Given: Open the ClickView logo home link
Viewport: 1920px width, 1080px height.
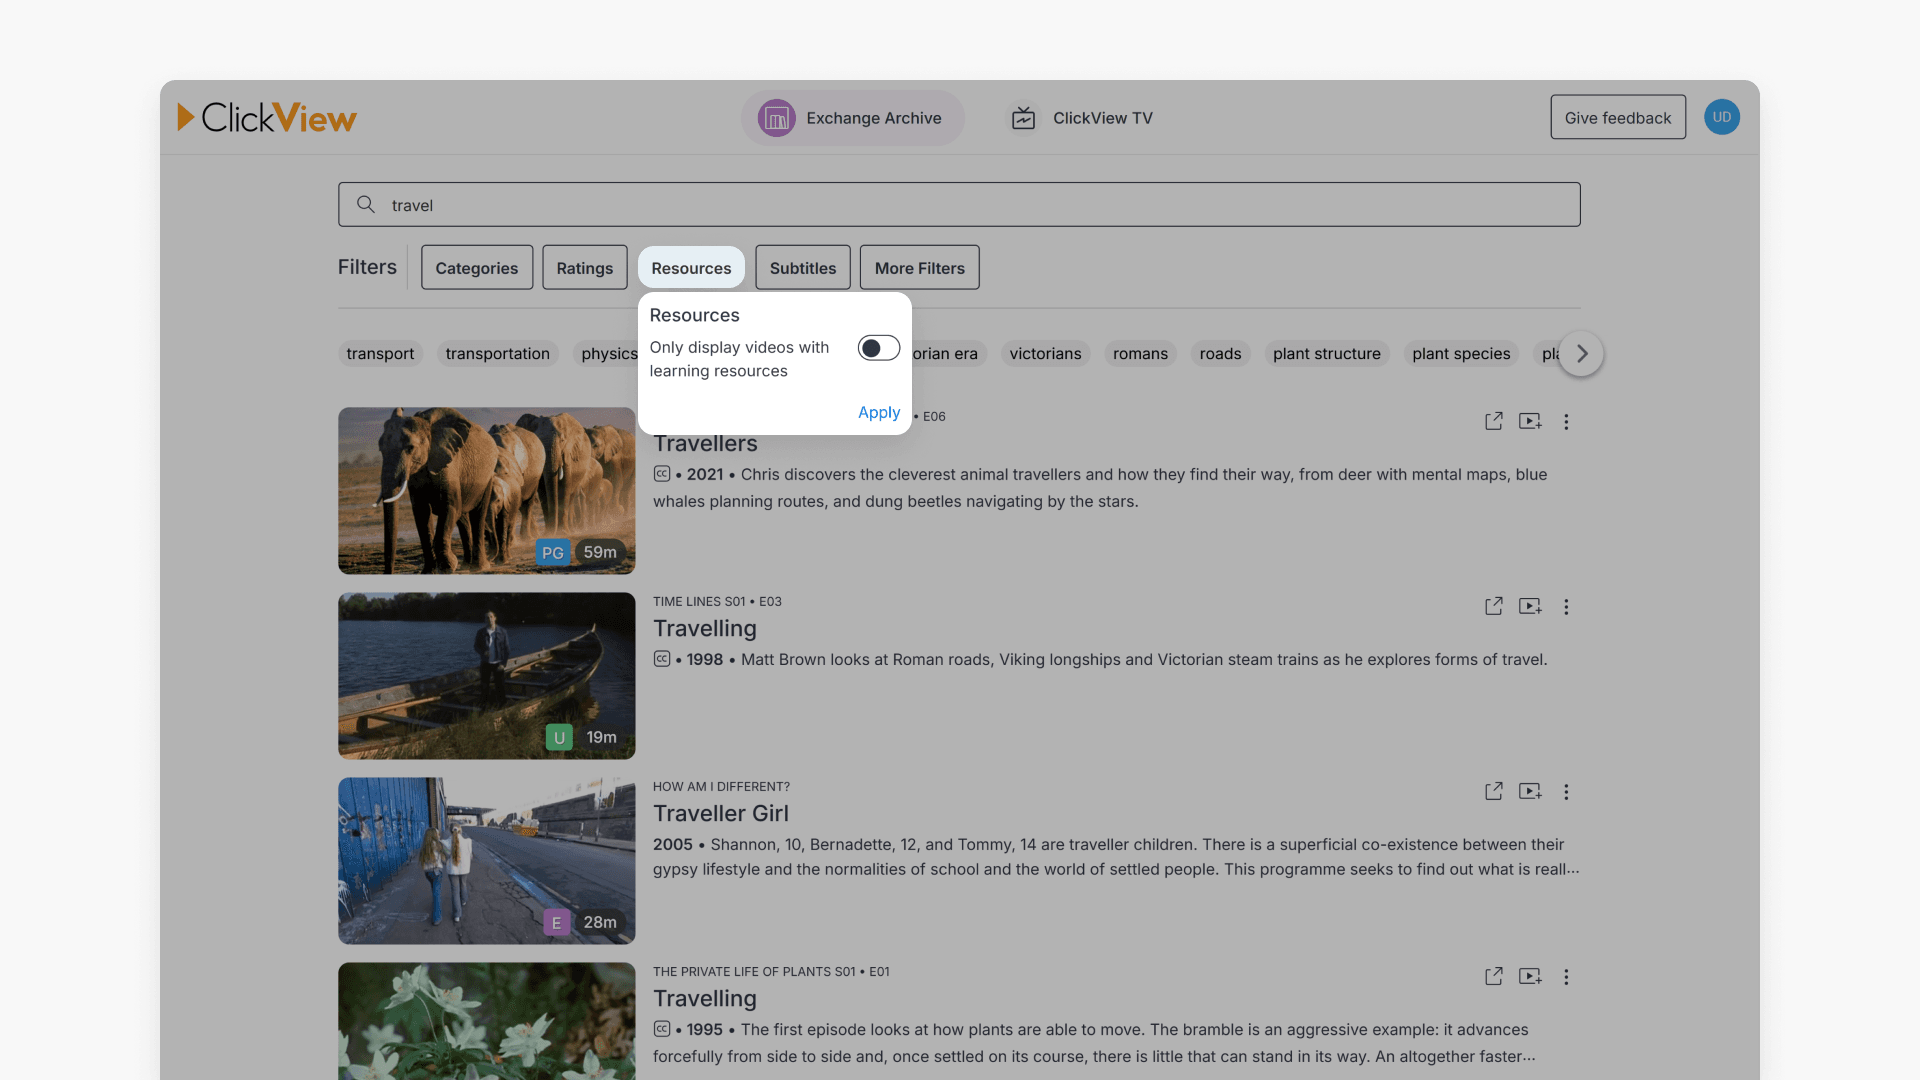Looking at the screenshot, I should tap(267, 118).
